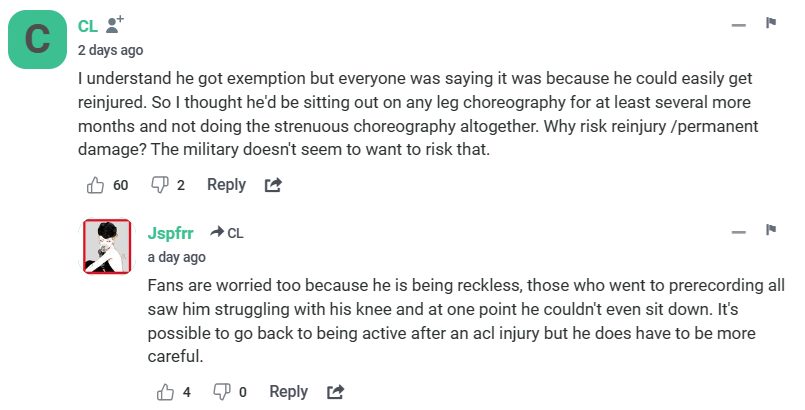The image size is (805, 410).
Task: Collapse Jspfrr's reply with minus
Action: pos(739,232)
